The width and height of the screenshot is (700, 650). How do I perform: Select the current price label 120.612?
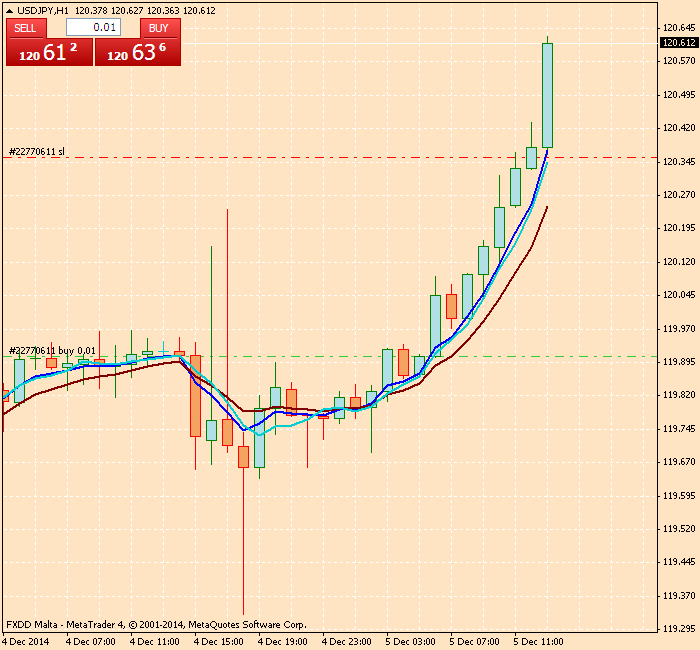(x=677, y=42)
